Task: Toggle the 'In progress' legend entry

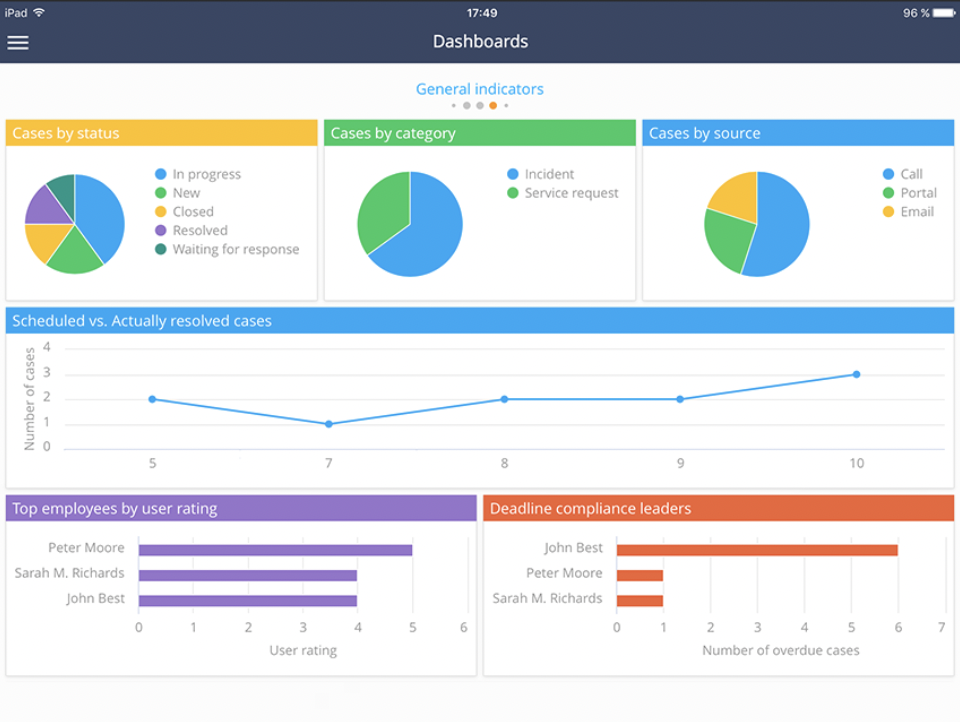Action: pos(205,174)
